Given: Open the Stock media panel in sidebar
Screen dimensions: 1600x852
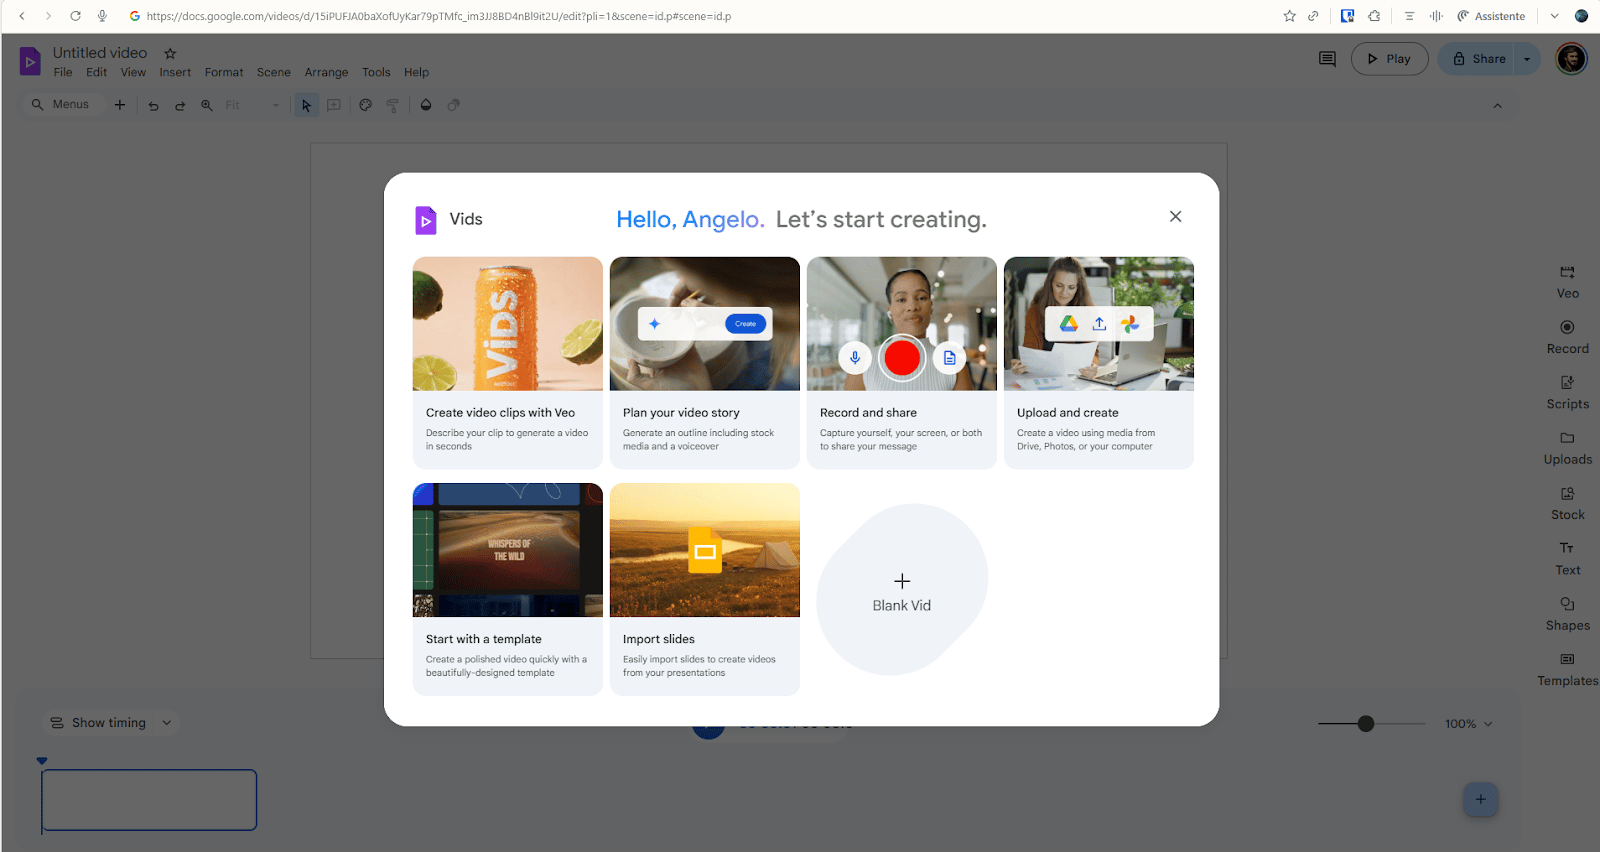Looking at the screenshot, I should 1567,504.
